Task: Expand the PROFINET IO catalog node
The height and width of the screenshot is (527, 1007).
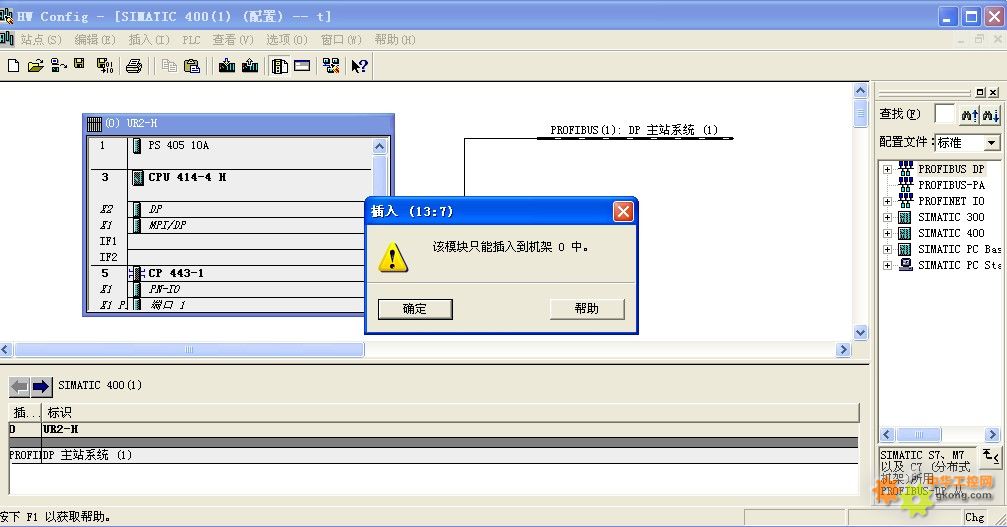Action: click(888, 202)
